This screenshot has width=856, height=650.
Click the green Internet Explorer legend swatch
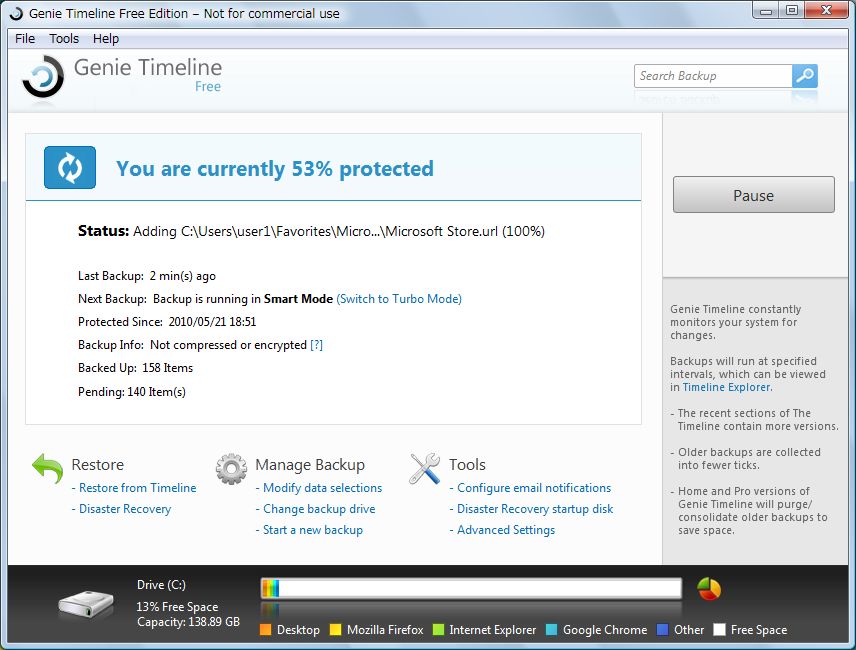point(438,630)
